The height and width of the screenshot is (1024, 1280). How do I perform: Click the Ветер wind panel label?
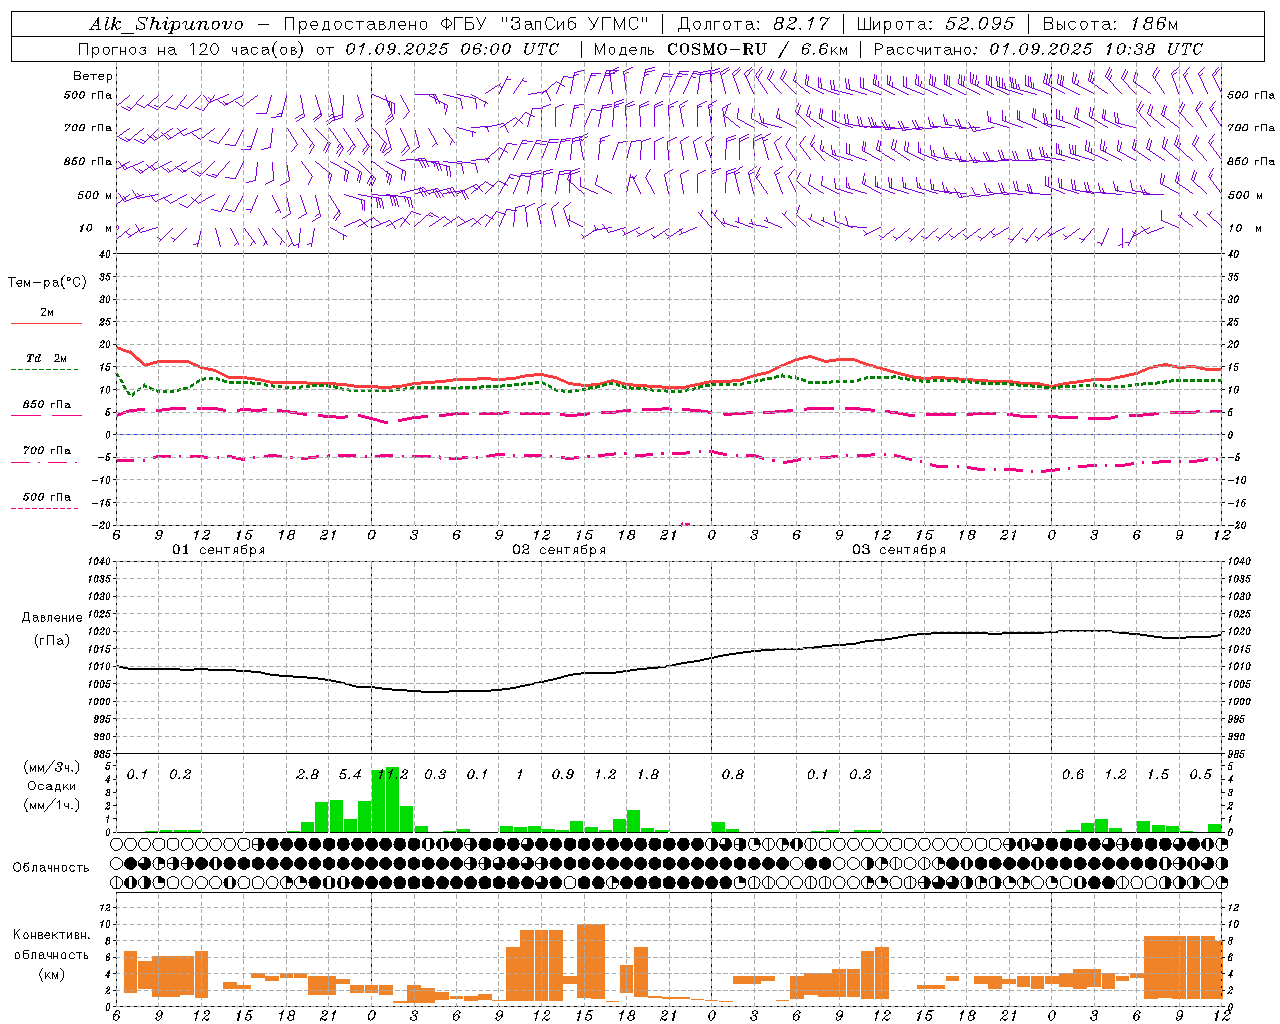(x=93, y=76)
